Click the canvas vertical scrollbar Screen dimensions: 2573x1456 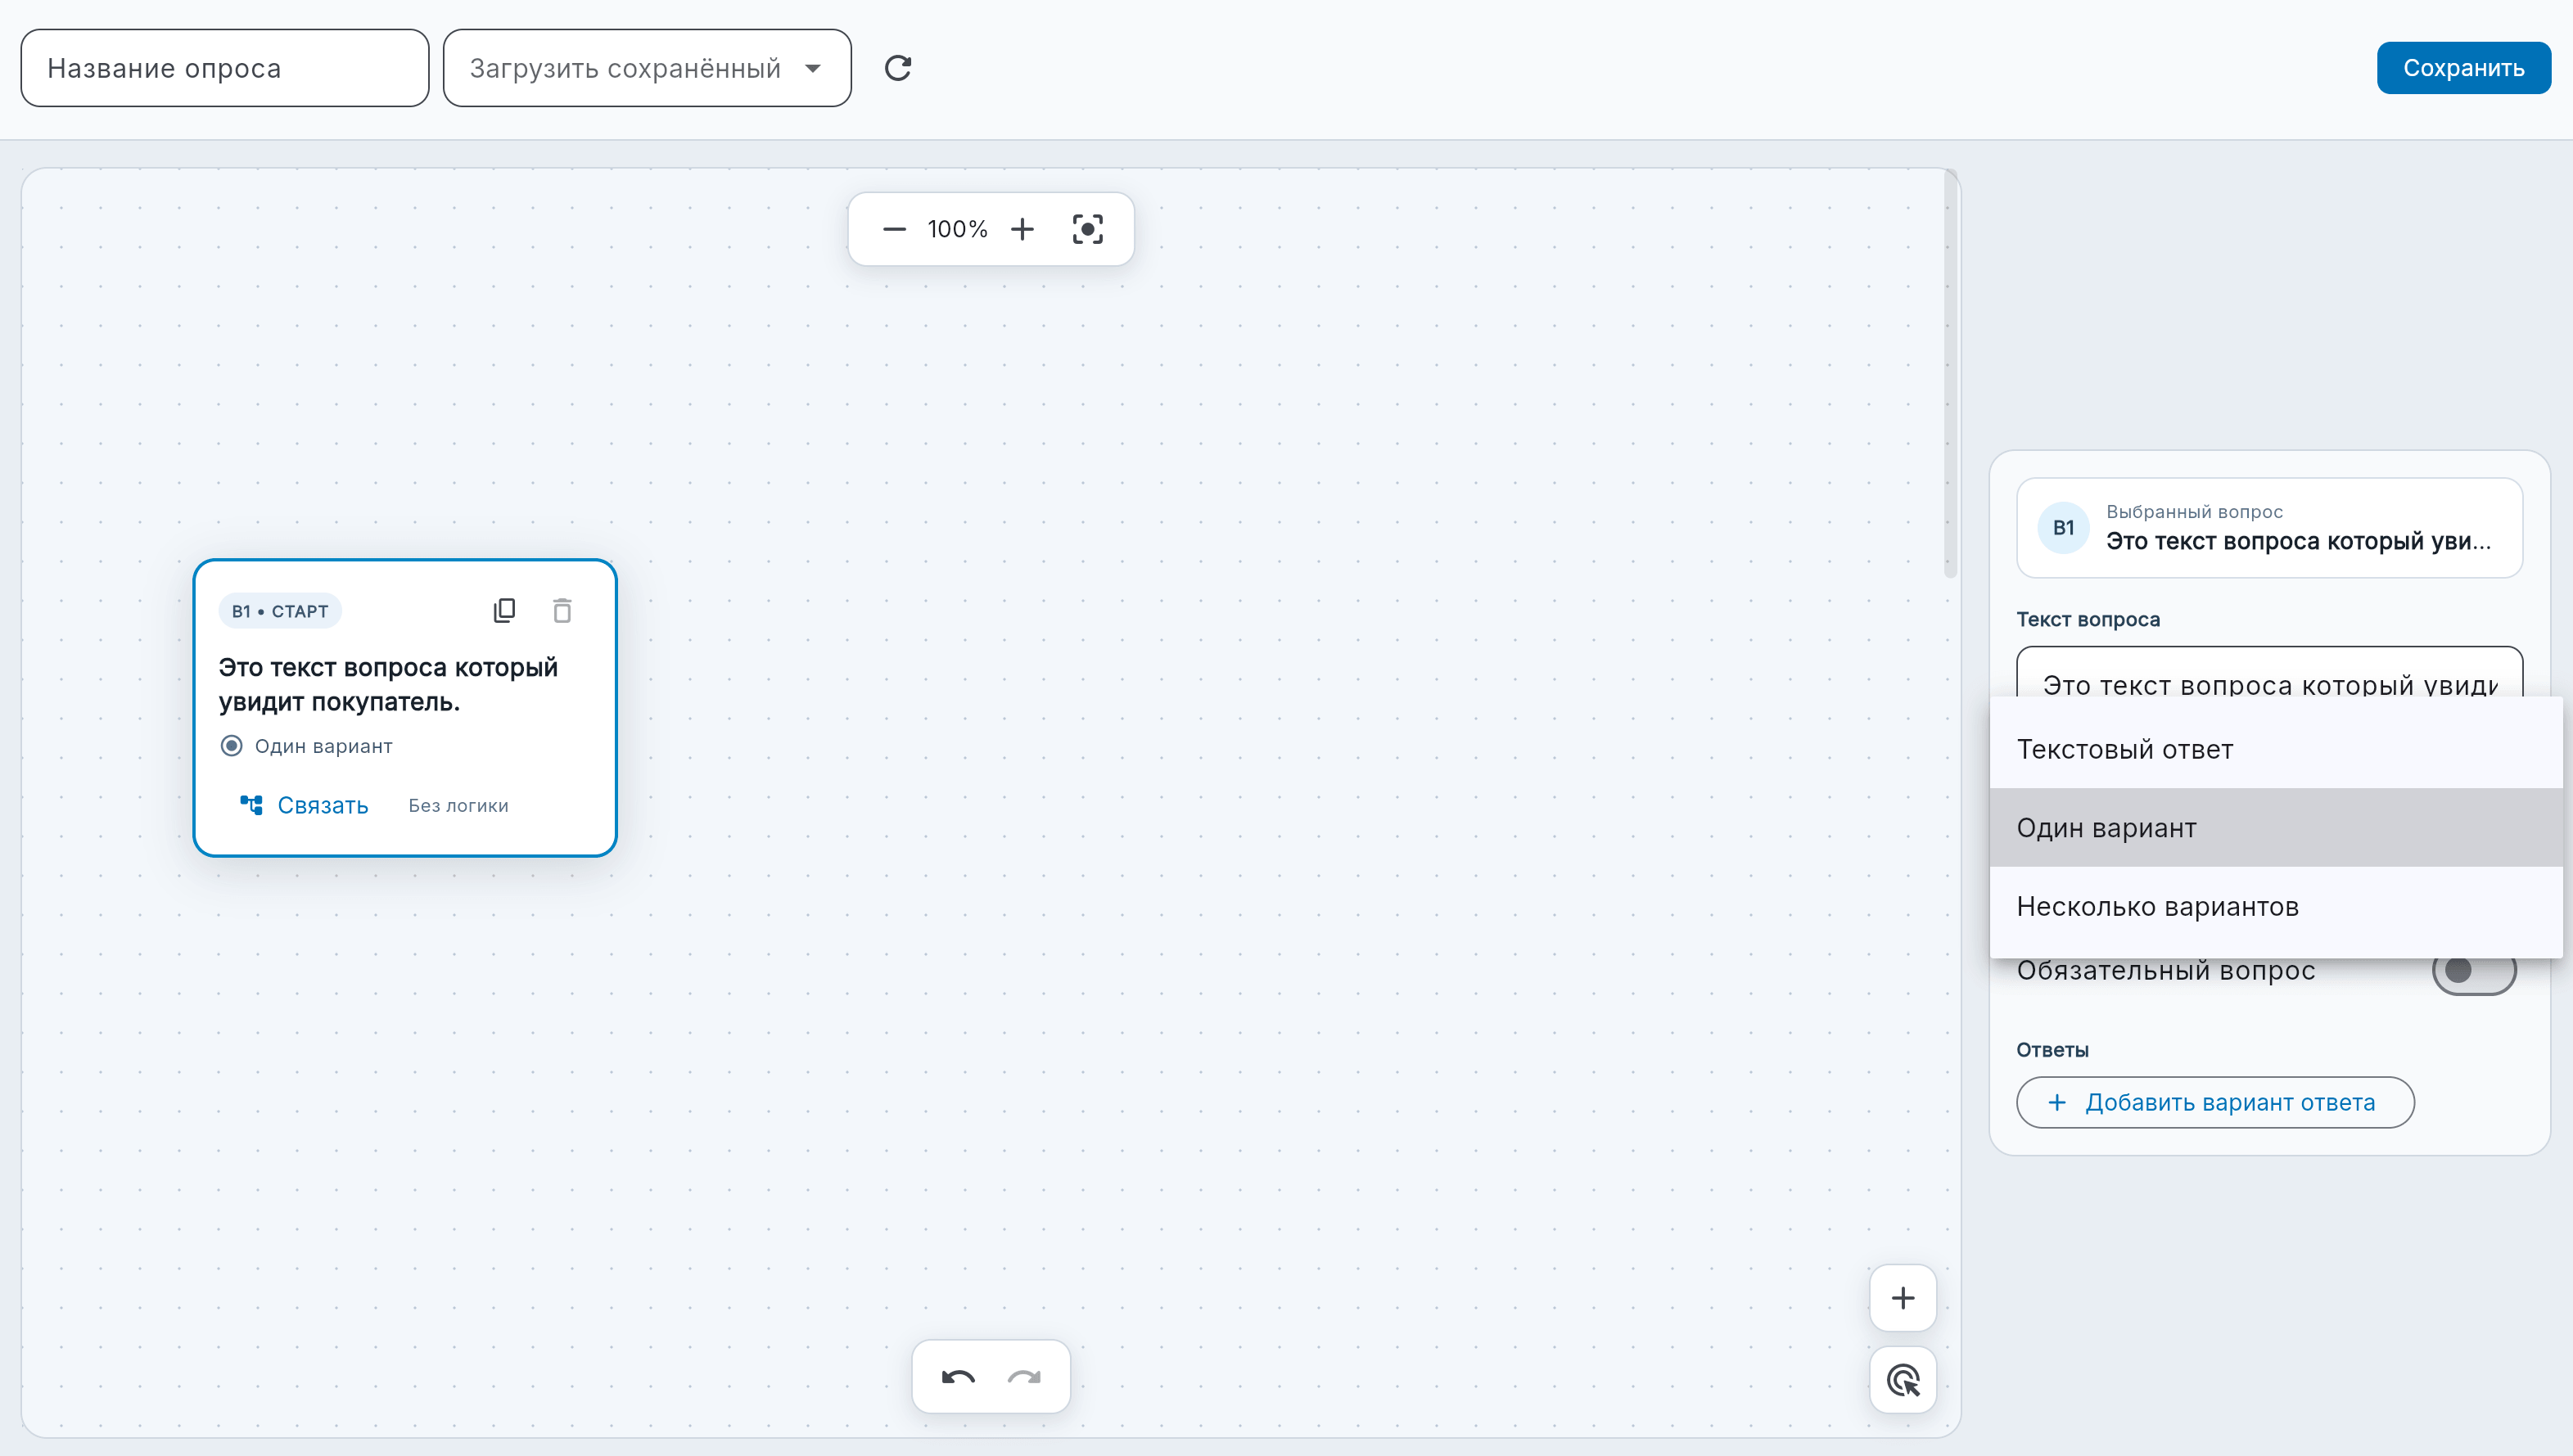[1950, 375]
